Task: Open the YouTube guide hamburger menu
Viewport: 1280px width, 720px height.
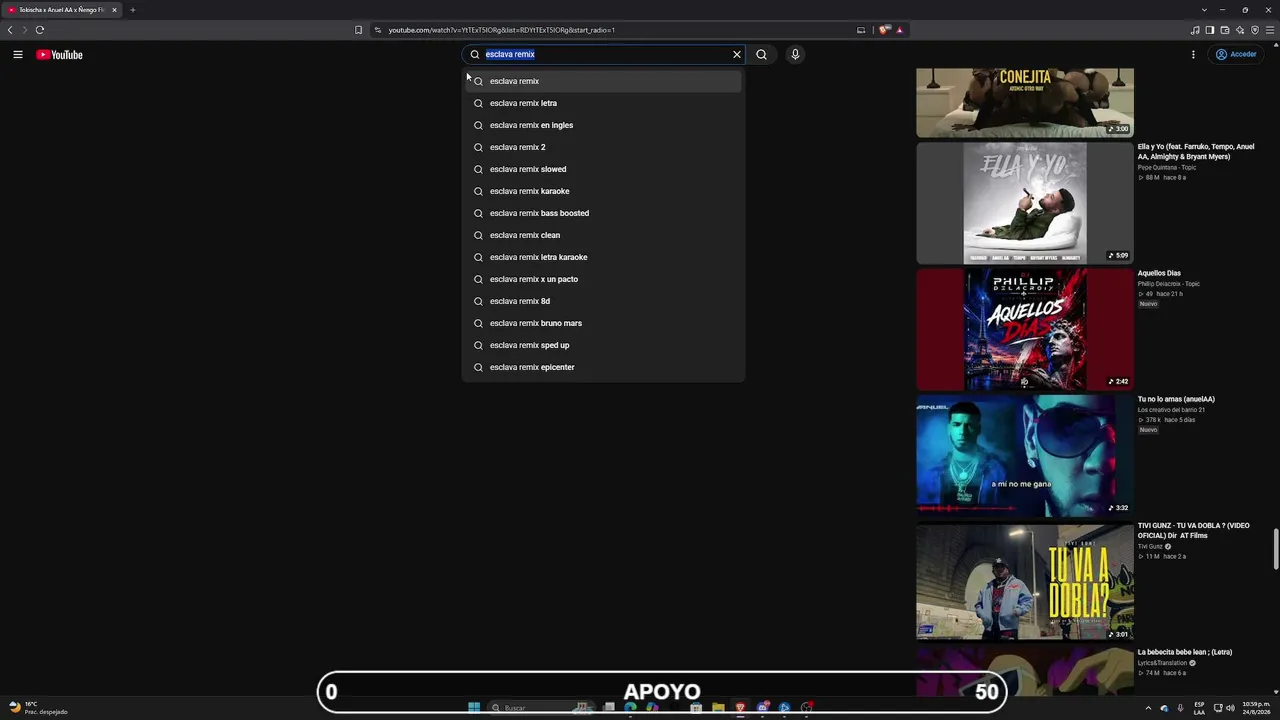Action: tap(18, 55)
